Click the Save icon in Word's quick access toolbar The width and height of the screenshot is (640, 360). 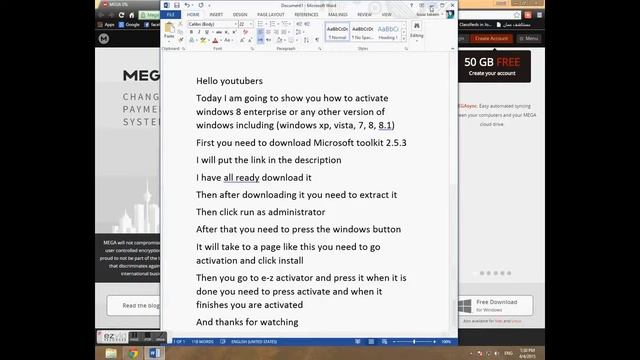pyautogui.click(x=177, y=5)
